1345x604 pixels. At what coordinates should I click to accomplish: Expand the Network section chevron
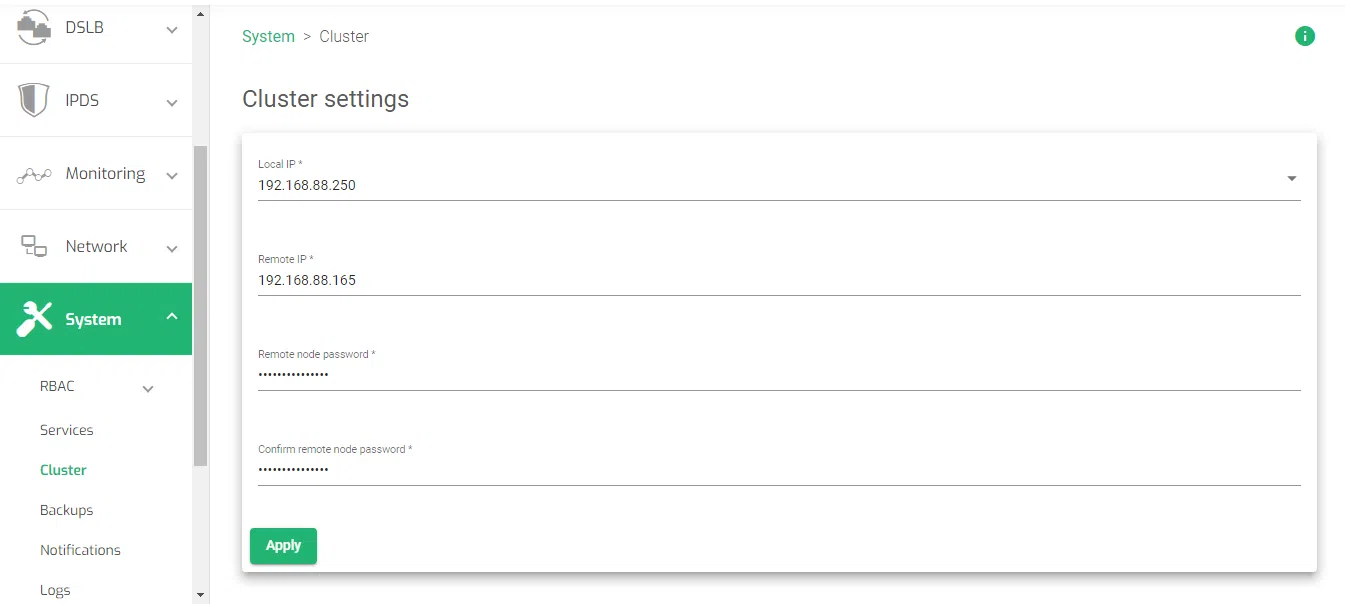click(x=172, y=249)
